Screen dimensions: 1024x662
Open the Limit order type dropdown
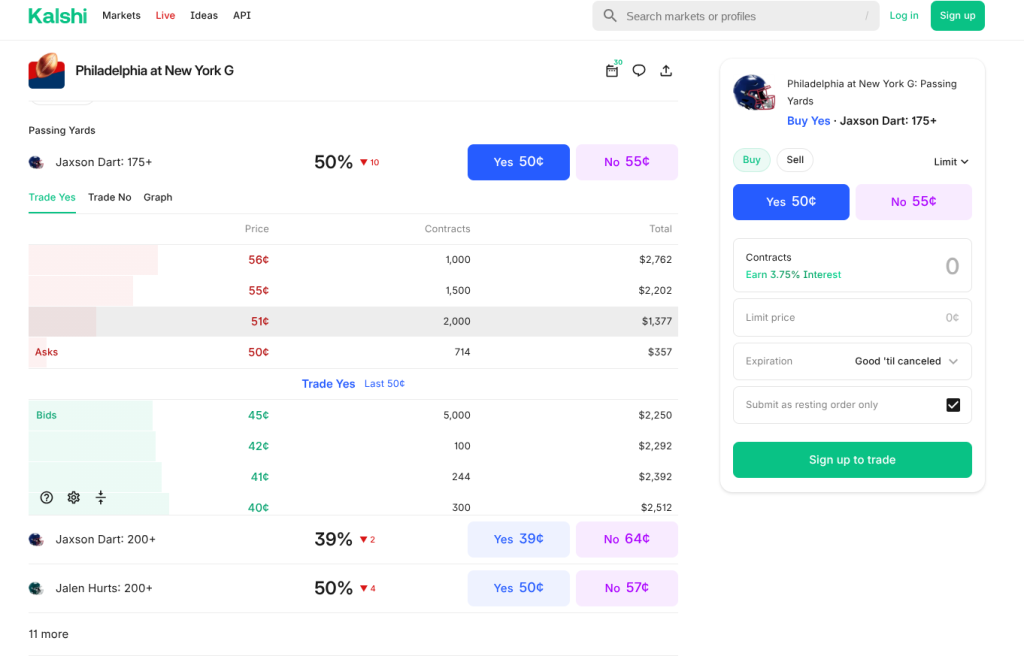[951, 162]
